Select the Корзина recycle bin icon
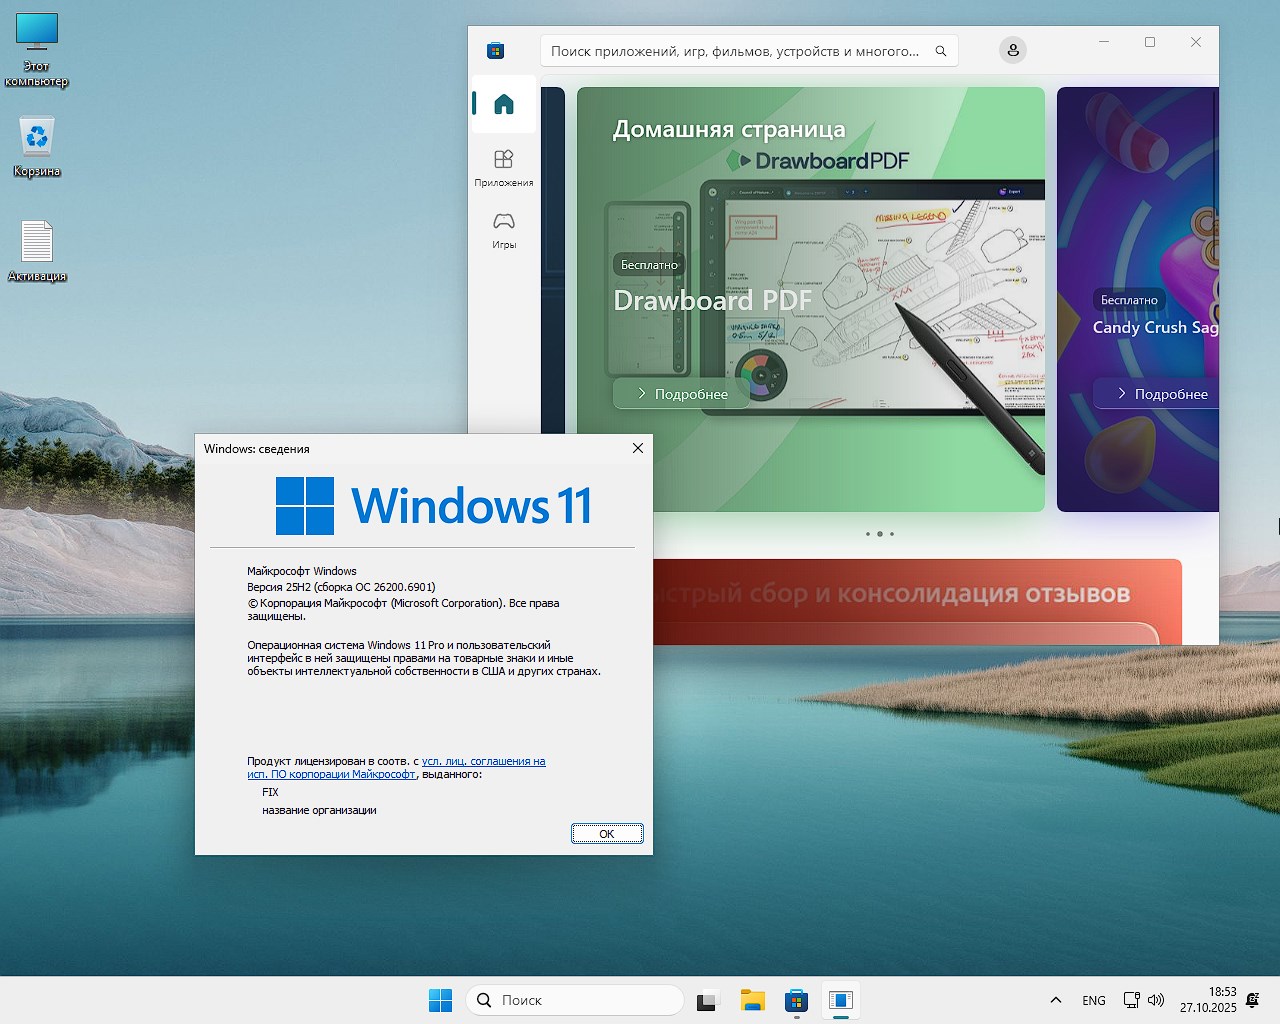1280x1024 pixels. 37,146
